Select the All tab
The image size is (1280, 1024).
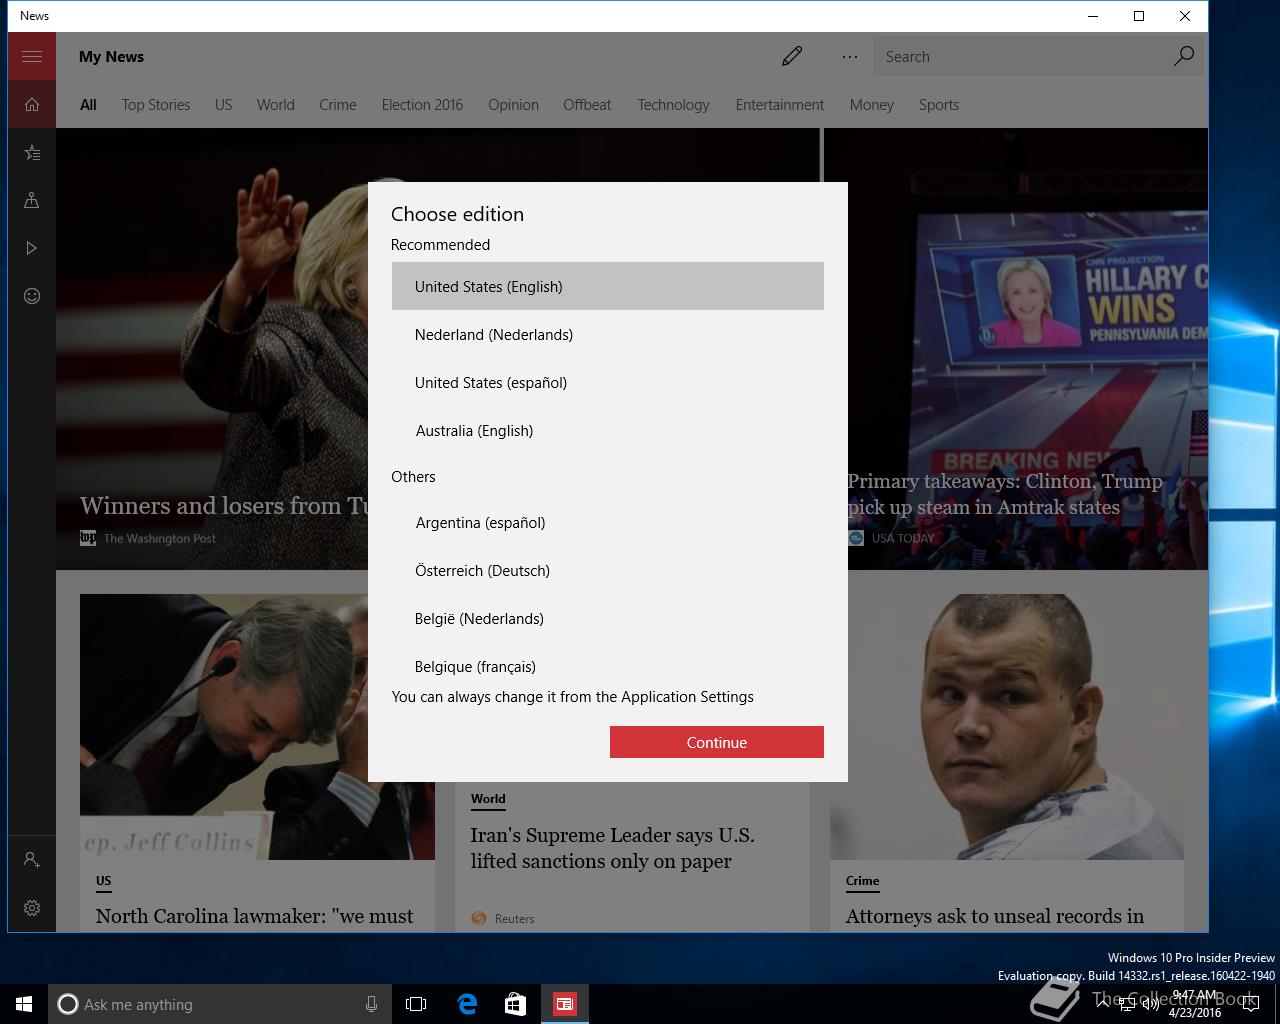coord(88,104)
